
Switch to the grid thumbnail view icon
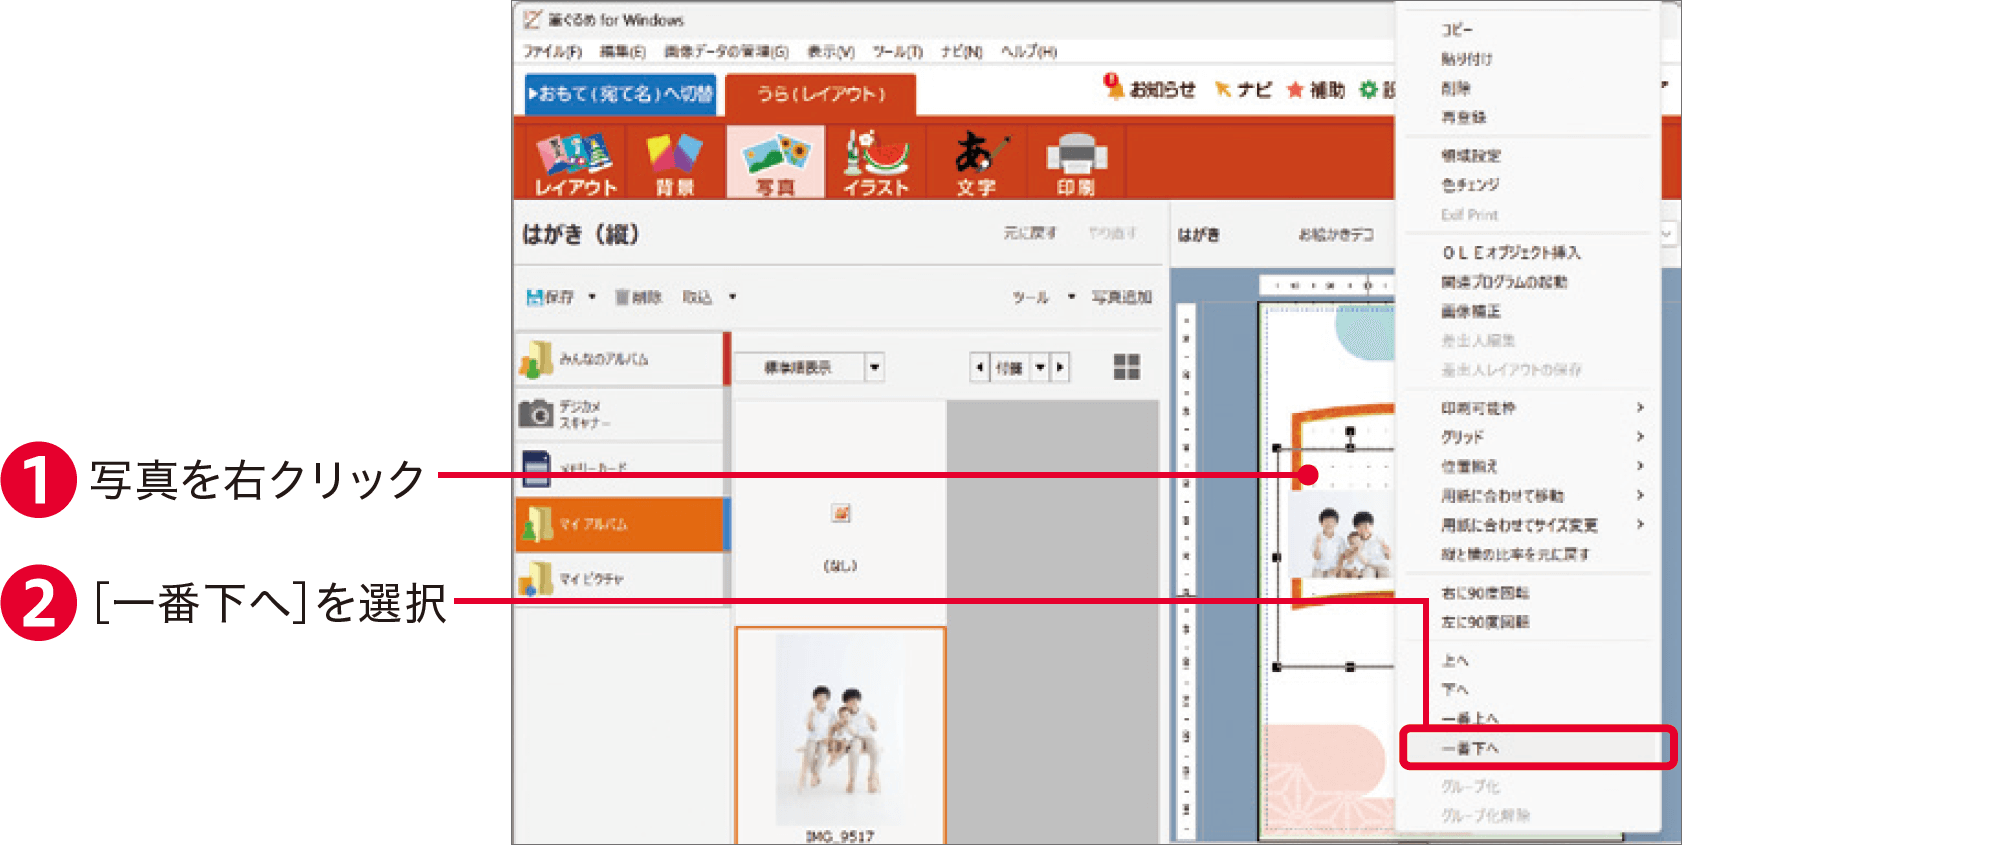coord(1127,367)
